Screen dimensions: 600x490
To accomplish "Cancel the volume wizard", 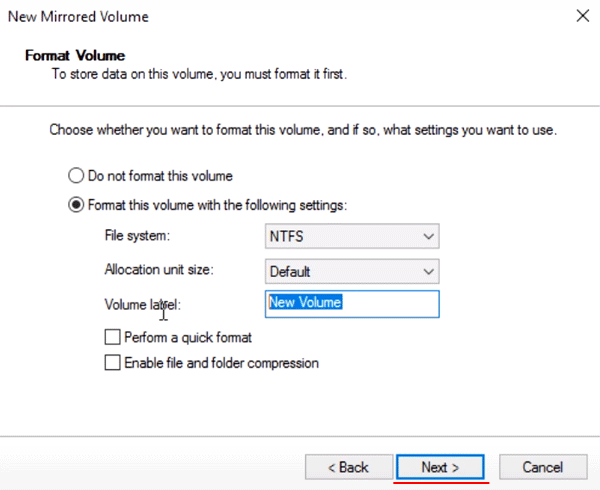I will pyautogui.click(x=543, y=467).
